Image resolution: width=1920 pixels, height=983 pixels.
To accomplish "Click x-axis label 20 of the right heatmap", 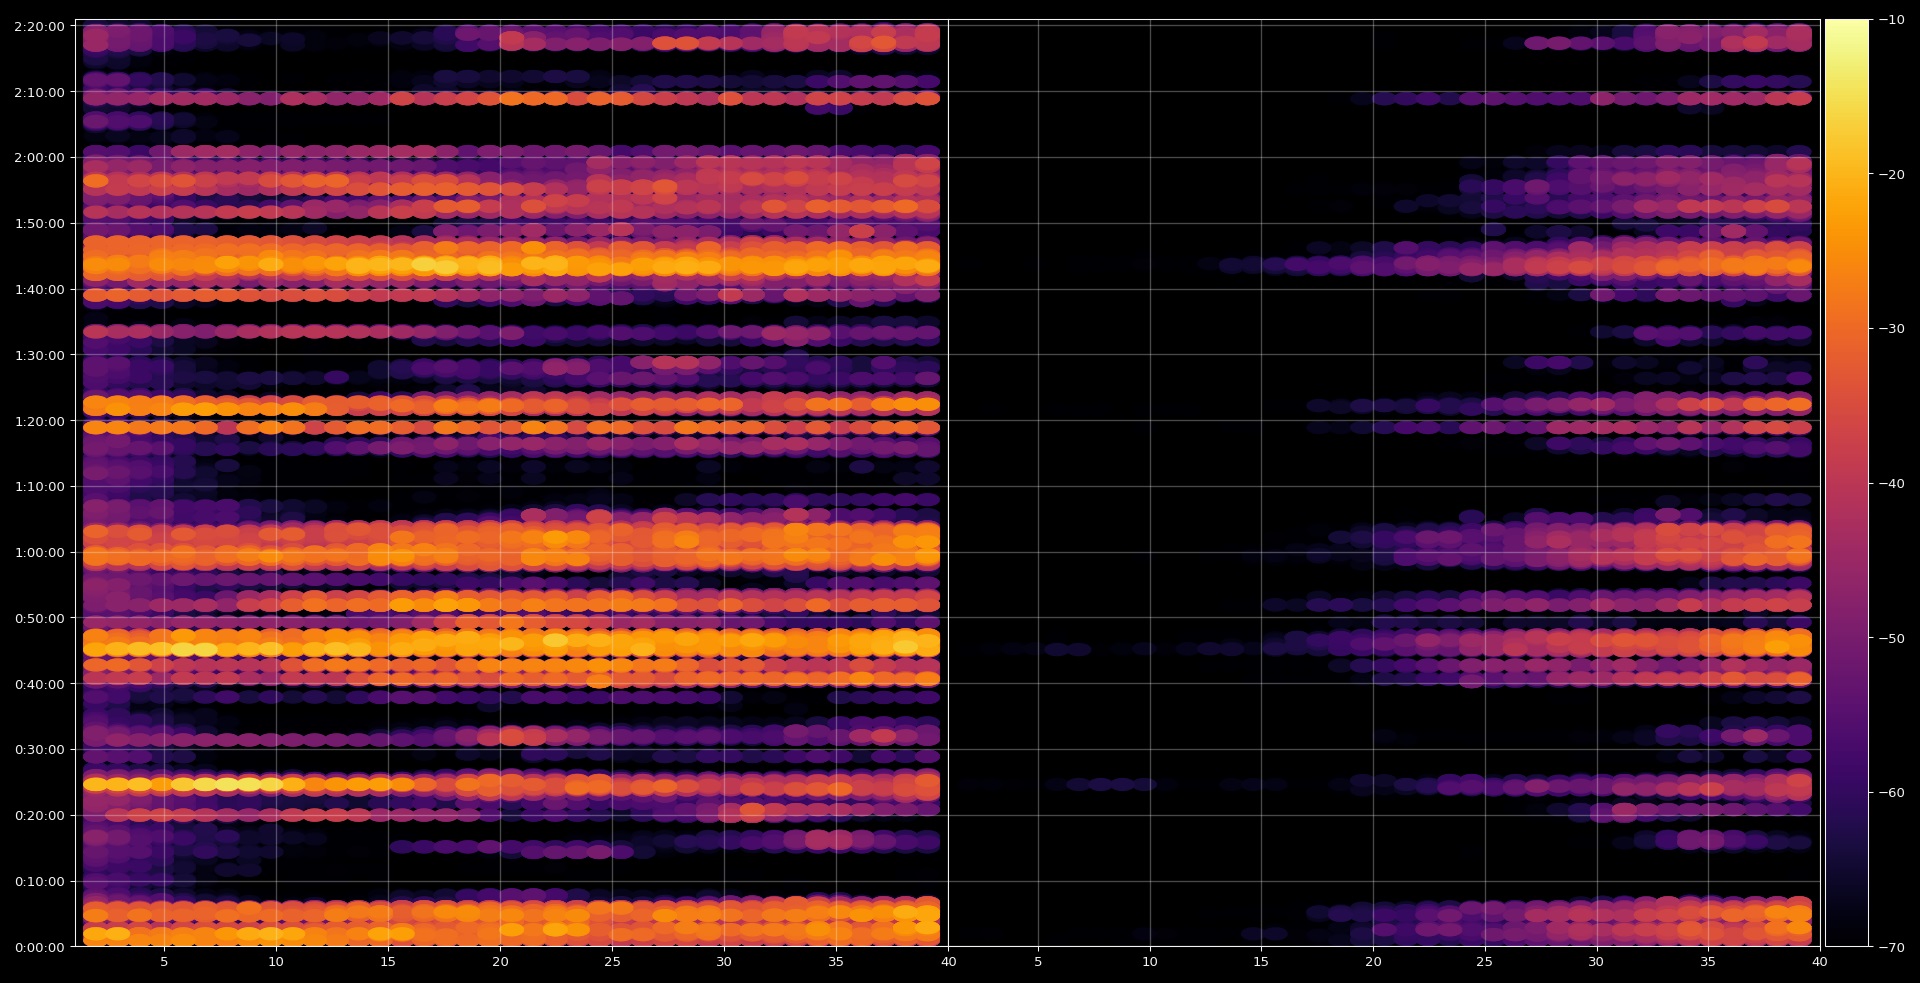I will click(1373, 962).
